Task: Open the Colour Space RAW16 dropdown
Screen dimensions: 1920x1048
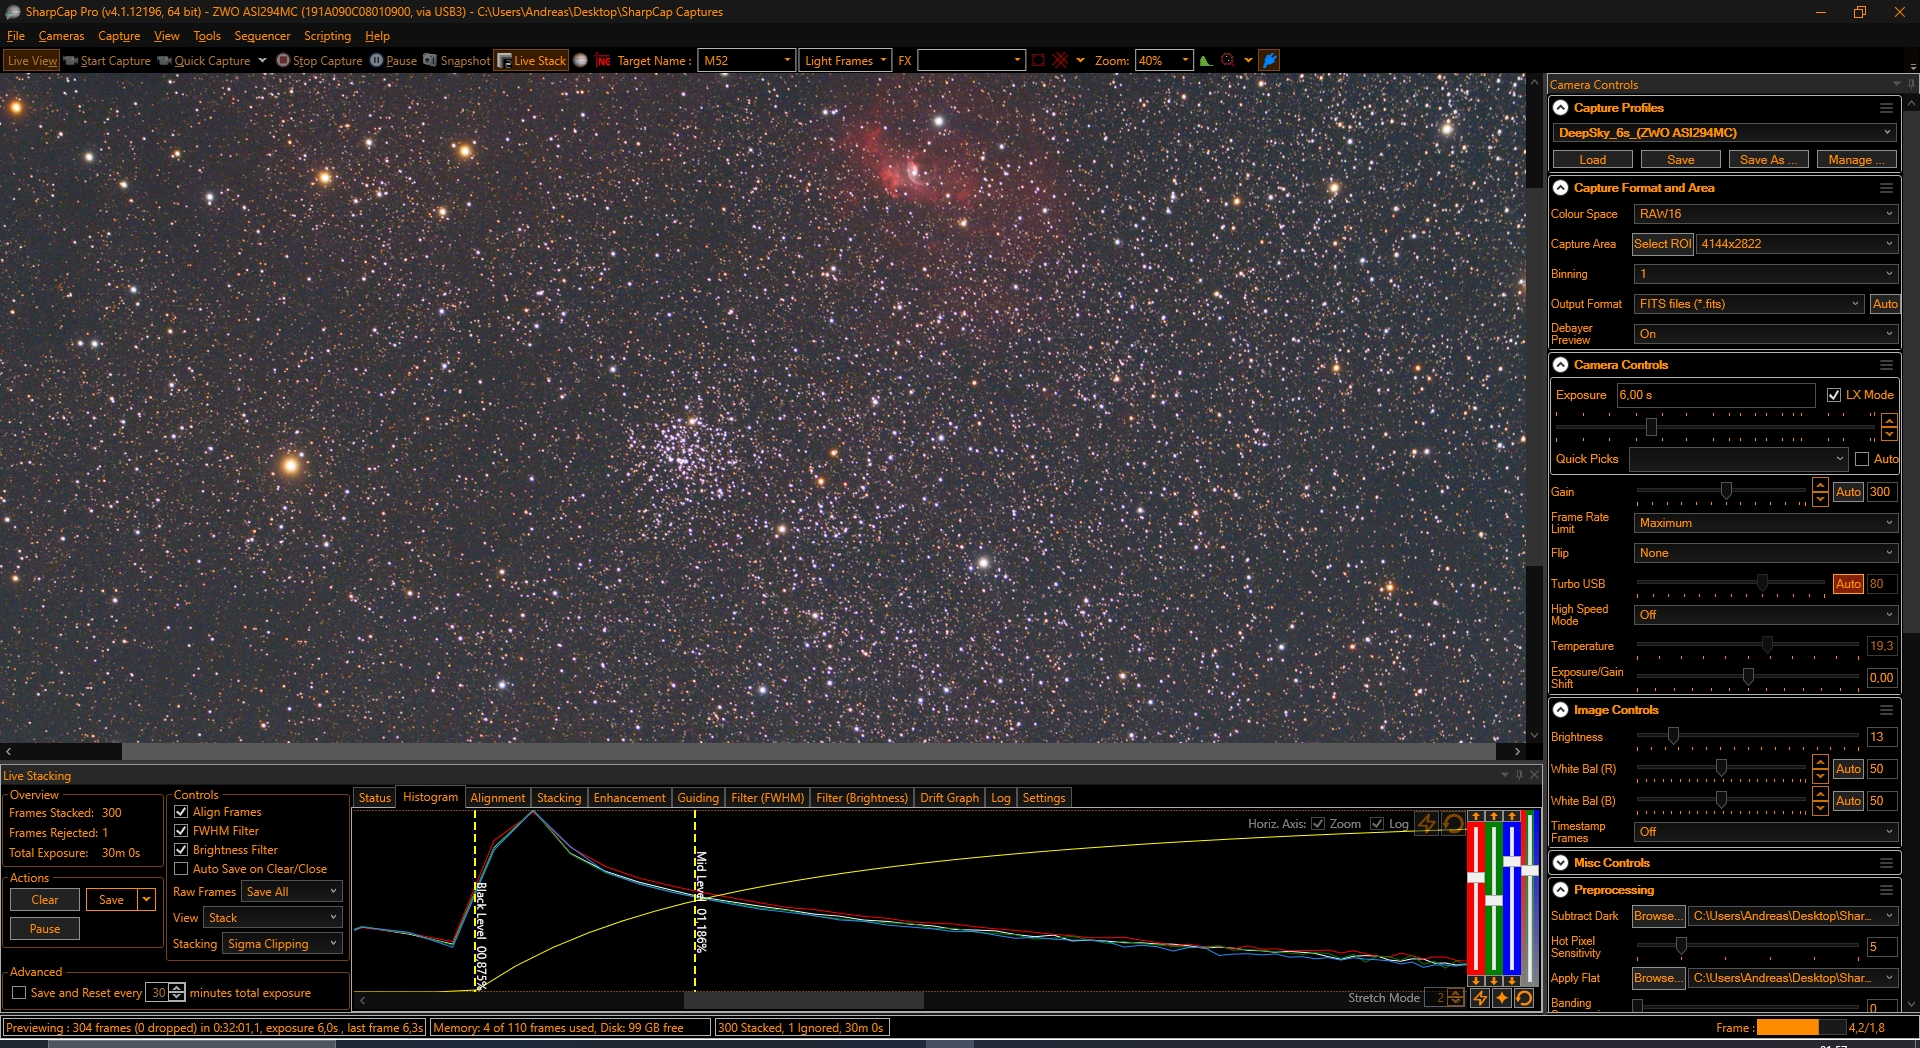Action: click(1765, 214)
